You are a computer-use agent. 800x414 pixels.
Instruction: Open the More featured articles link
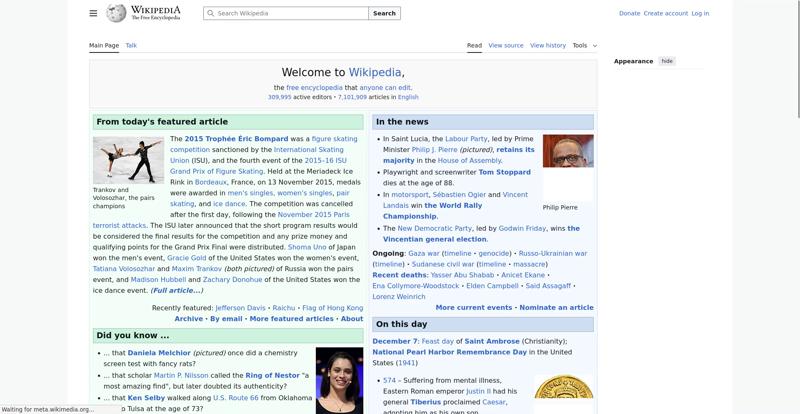coord(291,319)
